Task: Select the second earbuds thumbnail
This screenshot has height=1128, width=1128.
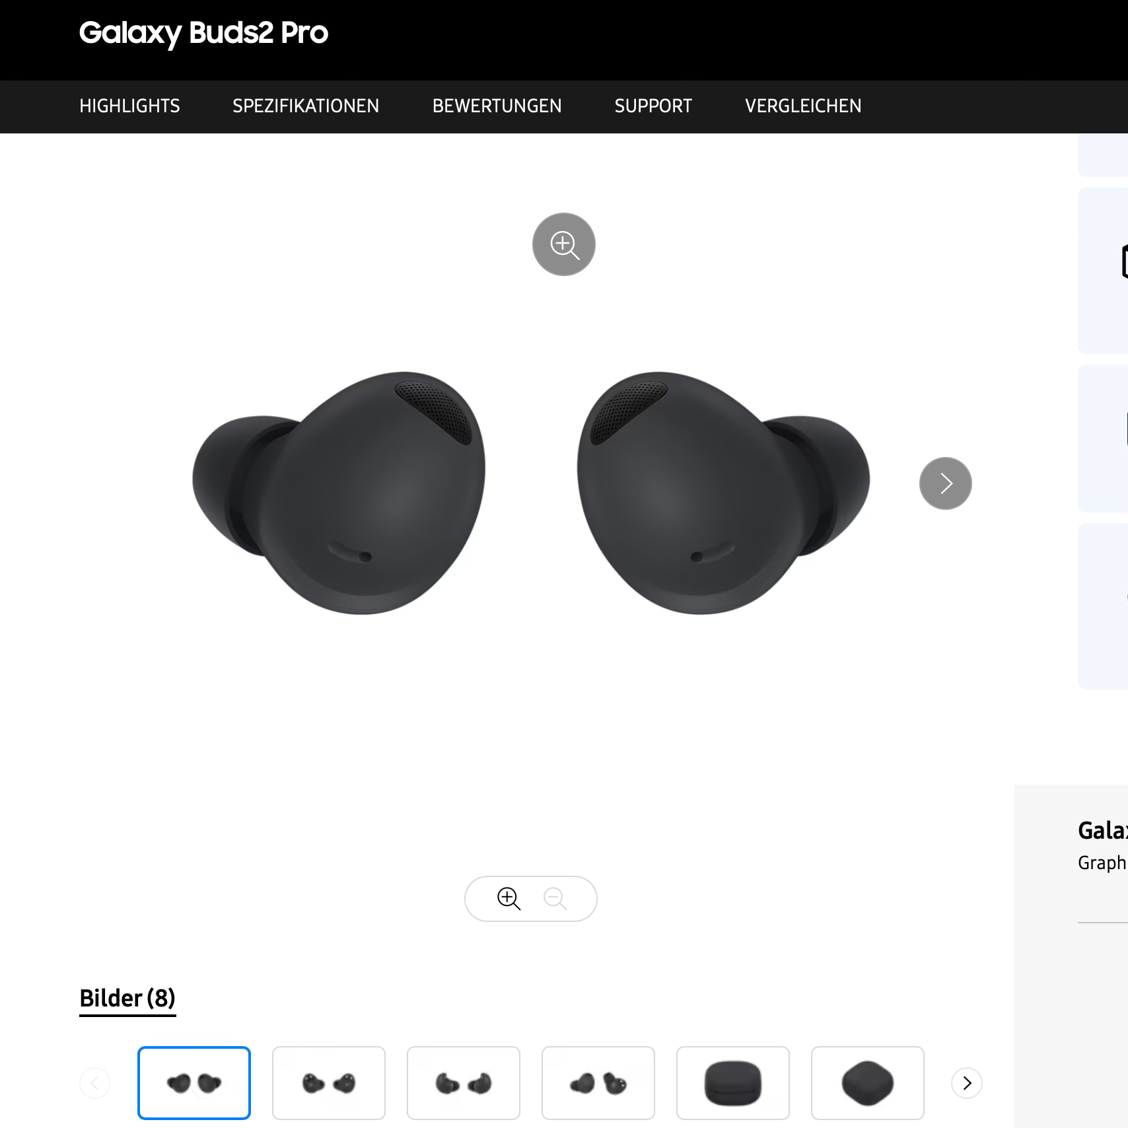Action: pyautogui.click(x=329, y=1083)
